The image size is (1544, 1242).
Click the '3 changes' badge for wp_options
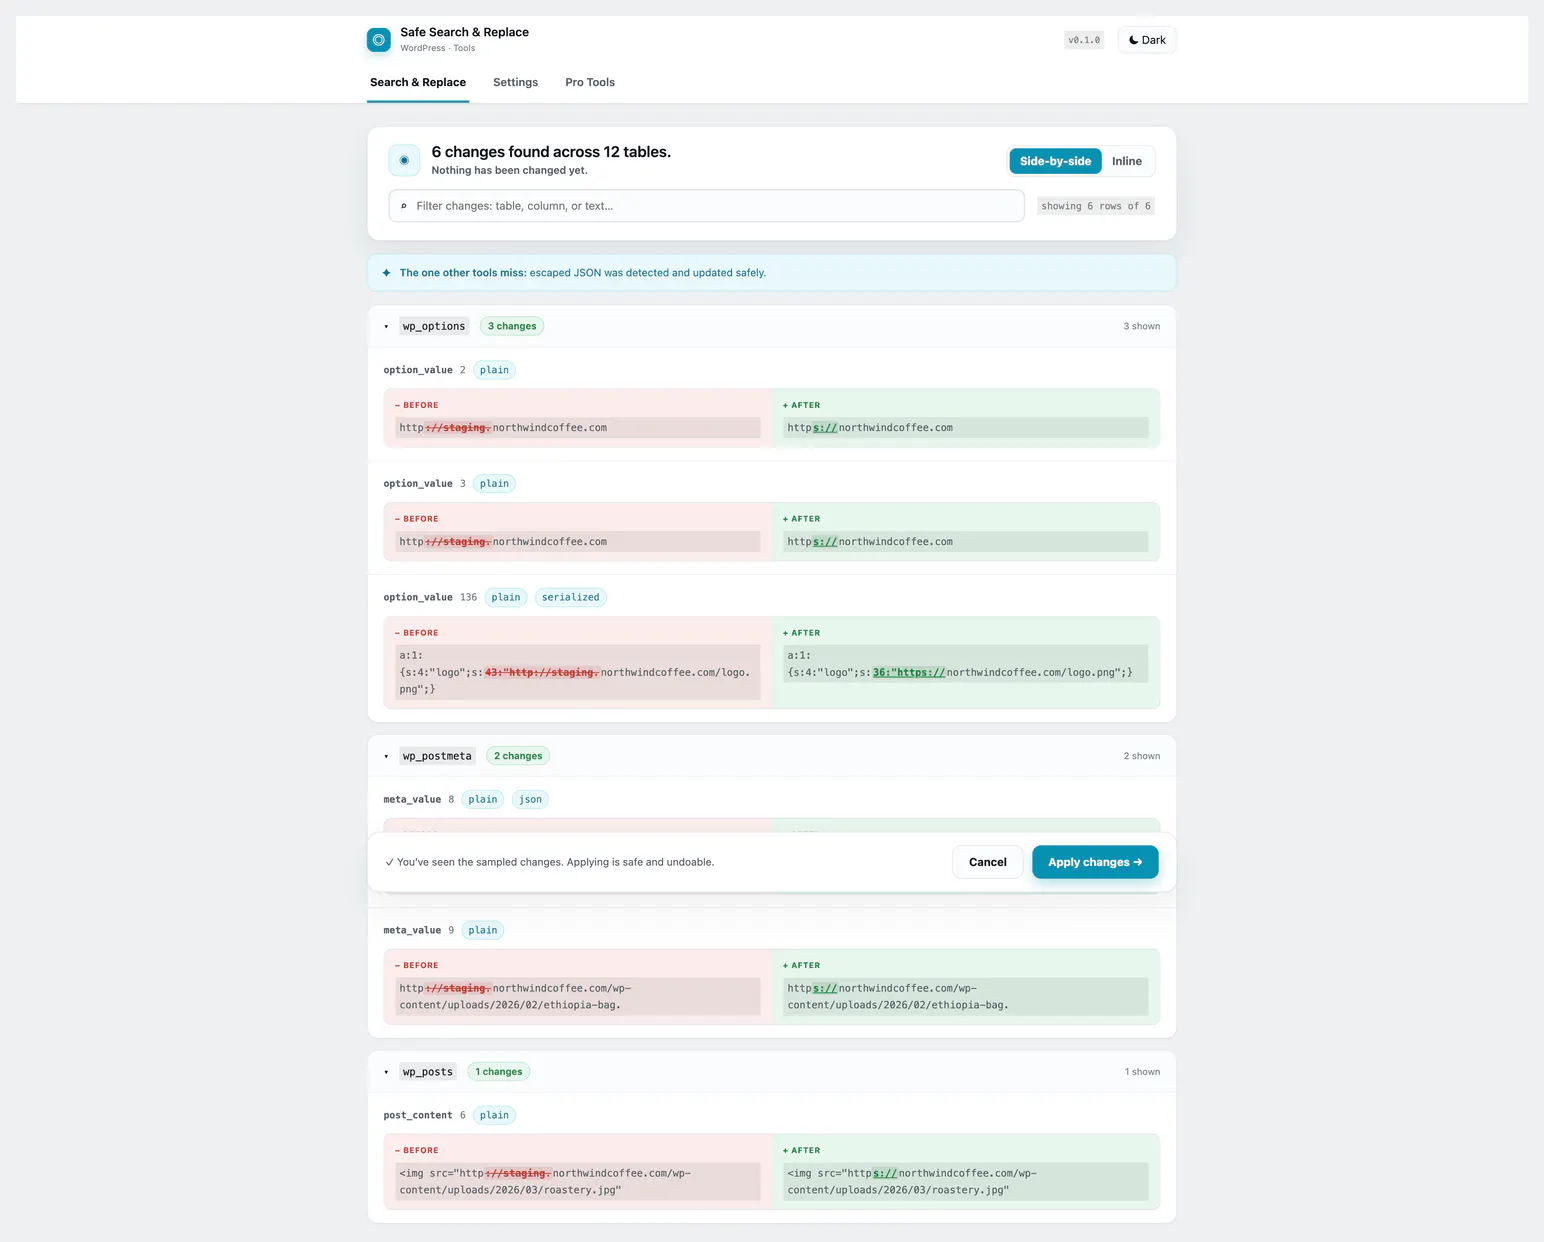coord(512,326)
